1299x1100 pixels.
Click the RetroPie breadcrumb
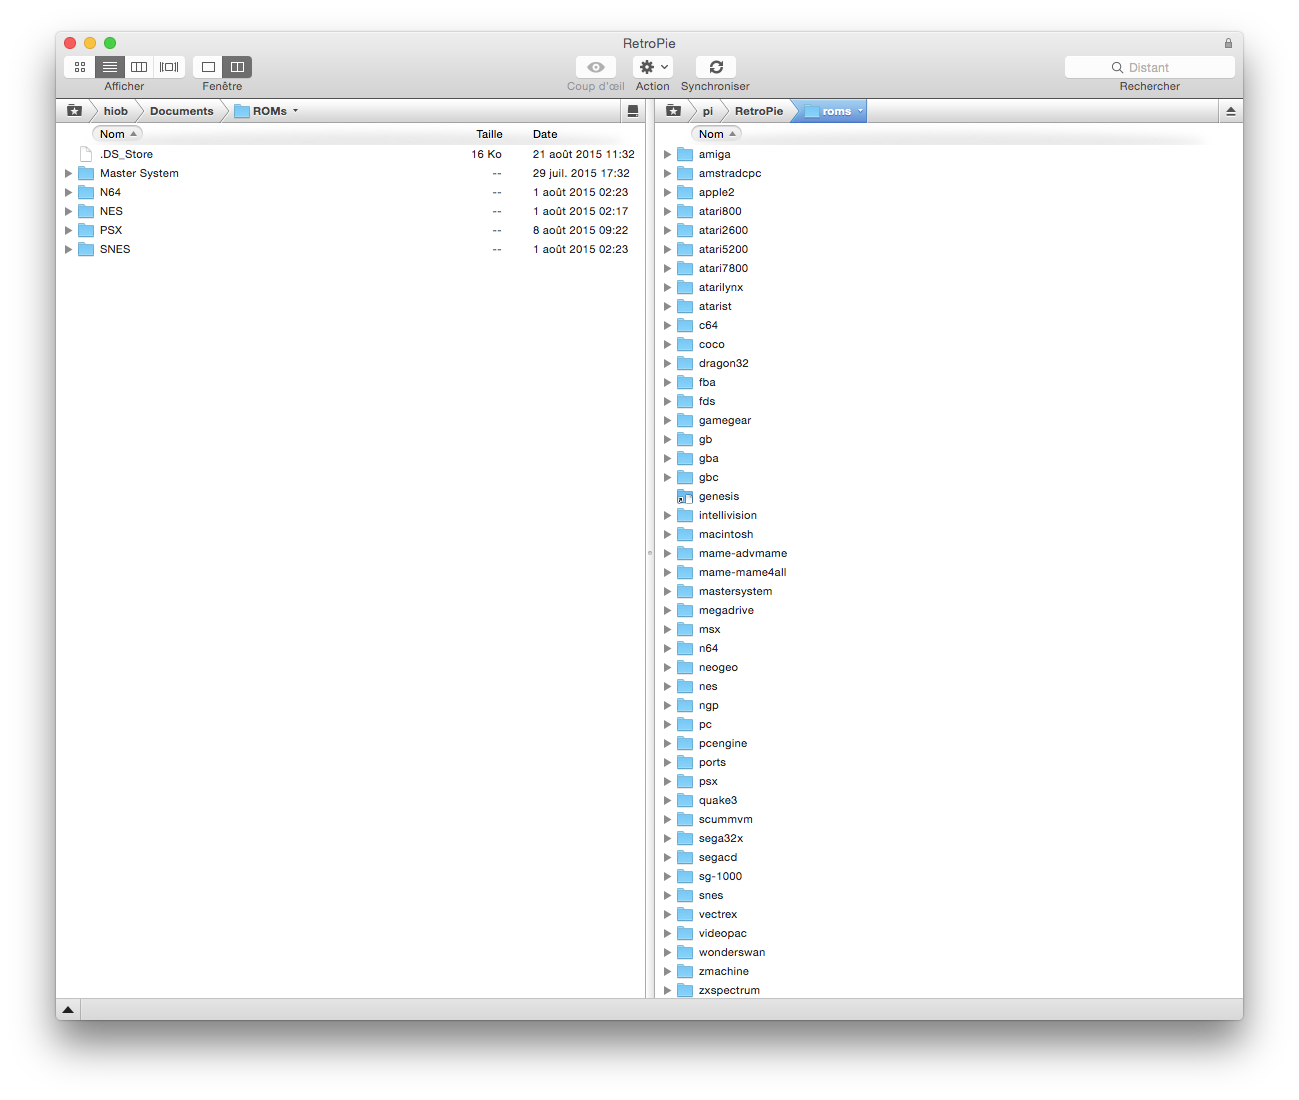pos(759,111)
